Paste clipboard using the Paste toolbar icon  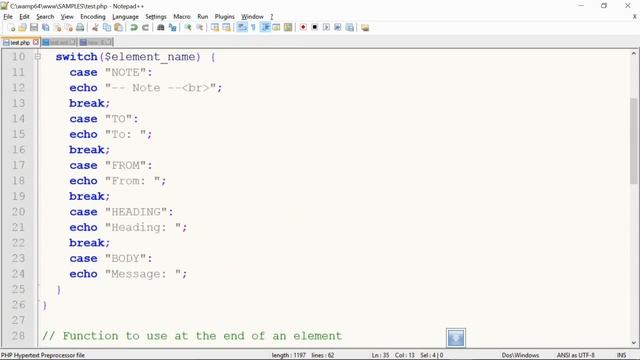tap(118, 27)
